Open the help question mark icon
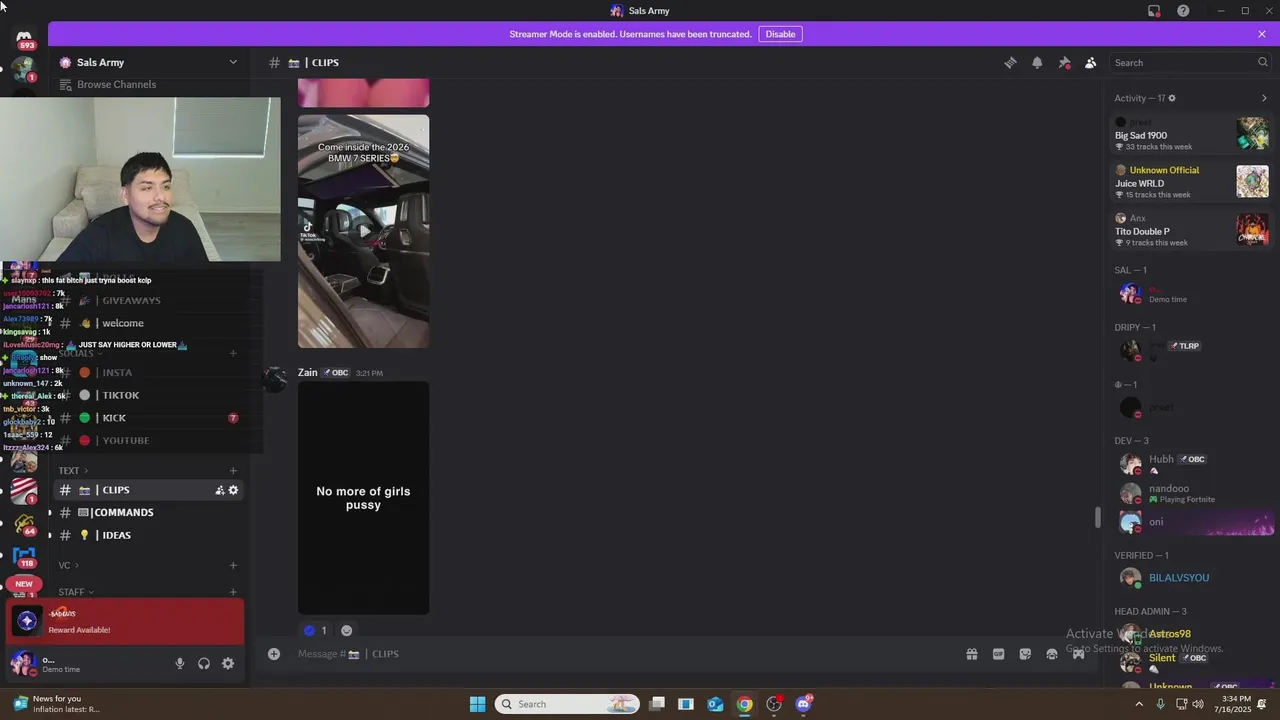The height and width of the screenshot is (720, 1280). 1183,11
